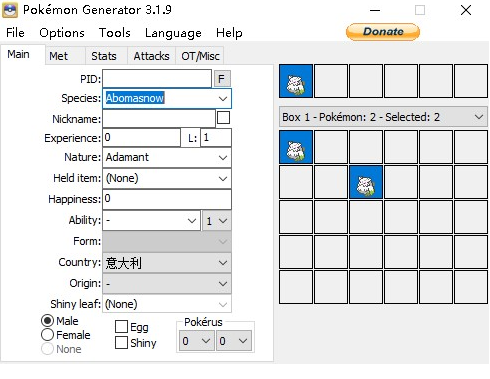Open the Box 1 selector dropdown

pyautogui.click(x=383, y=117)
